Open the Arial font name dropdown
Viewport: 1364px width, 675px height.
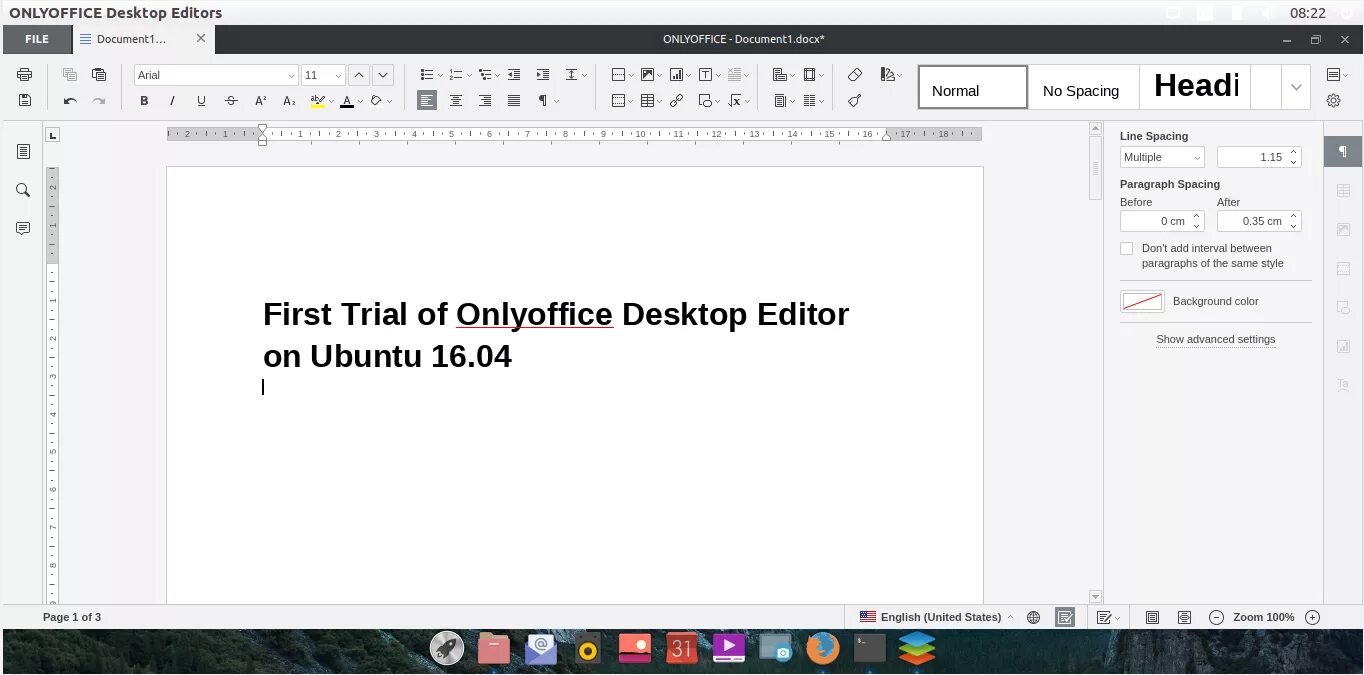coord(291,75)
